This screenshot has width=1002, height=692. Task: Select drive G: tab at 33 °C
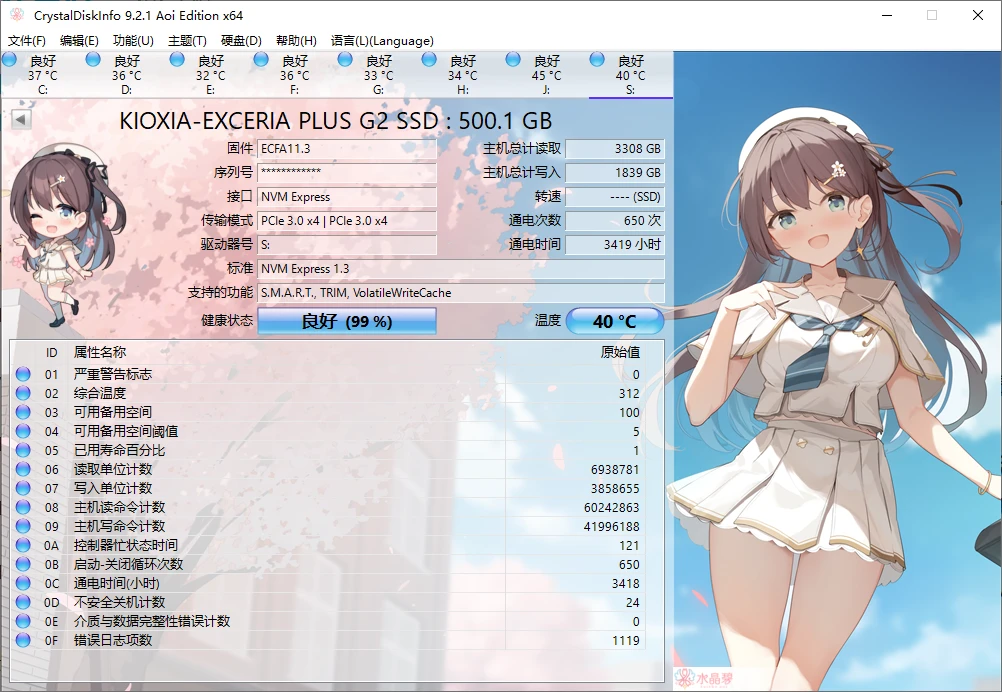378,75
